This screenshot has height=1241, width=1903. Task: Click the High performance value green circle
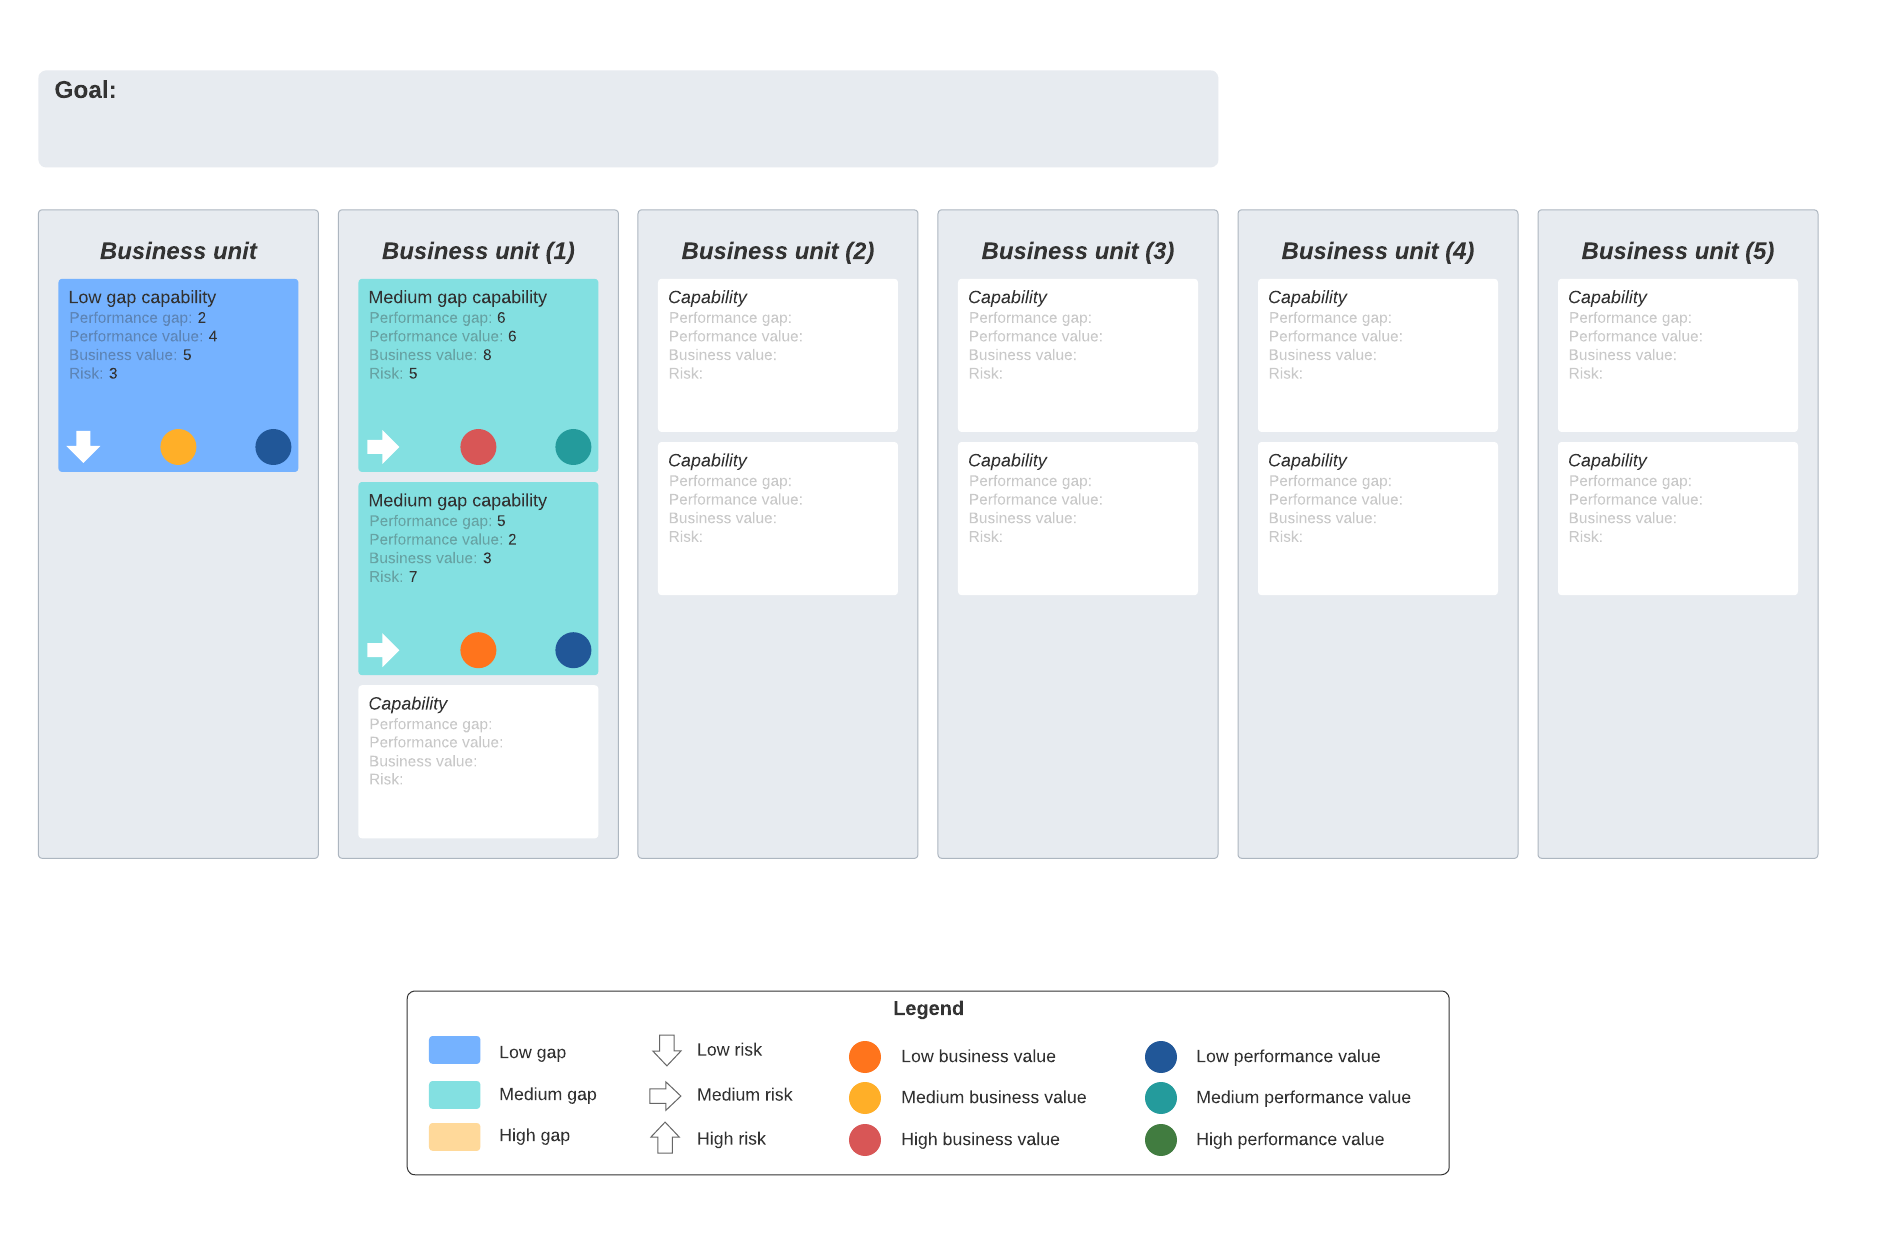[1161, 1140]
